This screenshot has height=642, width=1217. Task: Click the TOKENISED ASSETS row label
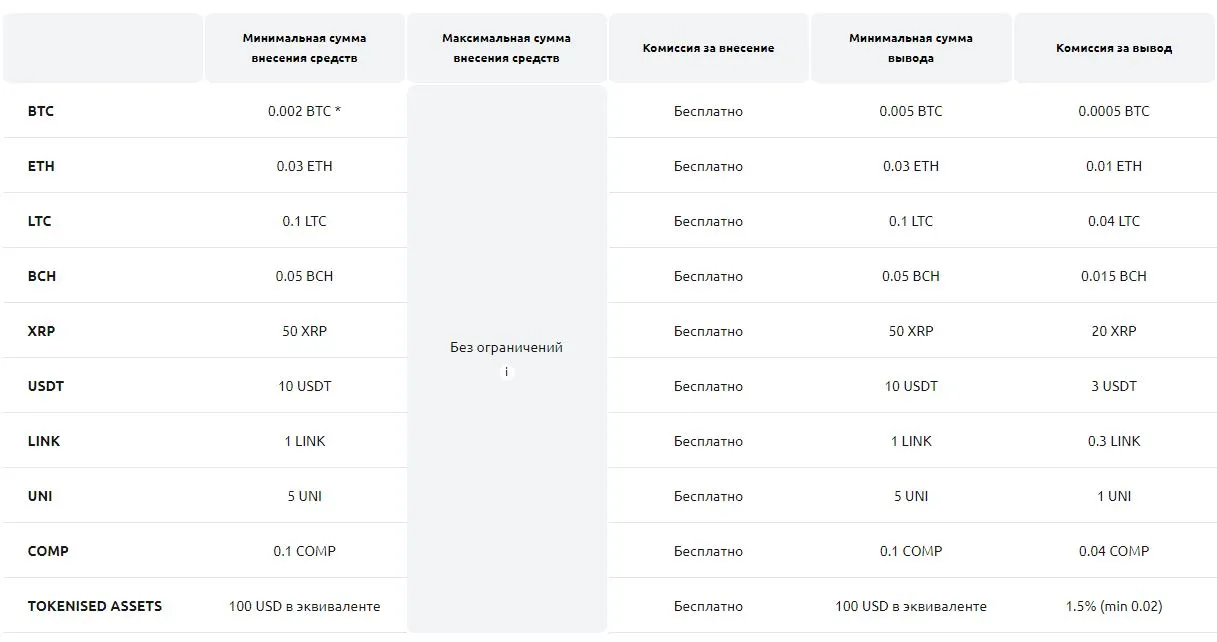tap(95, 606)
